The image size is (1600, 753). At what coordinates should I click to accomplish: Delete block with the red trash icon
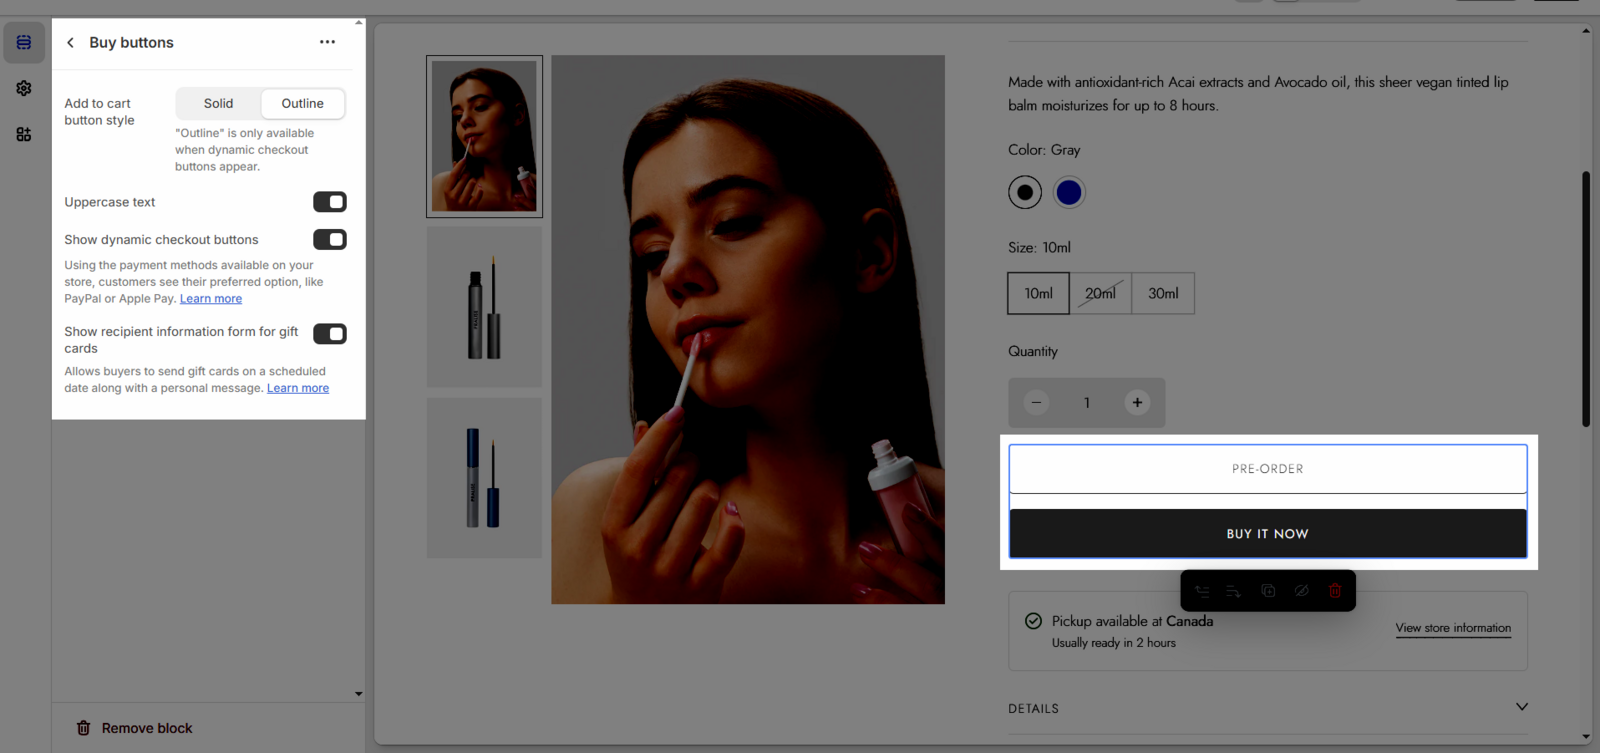click(x=1334, y=591)
